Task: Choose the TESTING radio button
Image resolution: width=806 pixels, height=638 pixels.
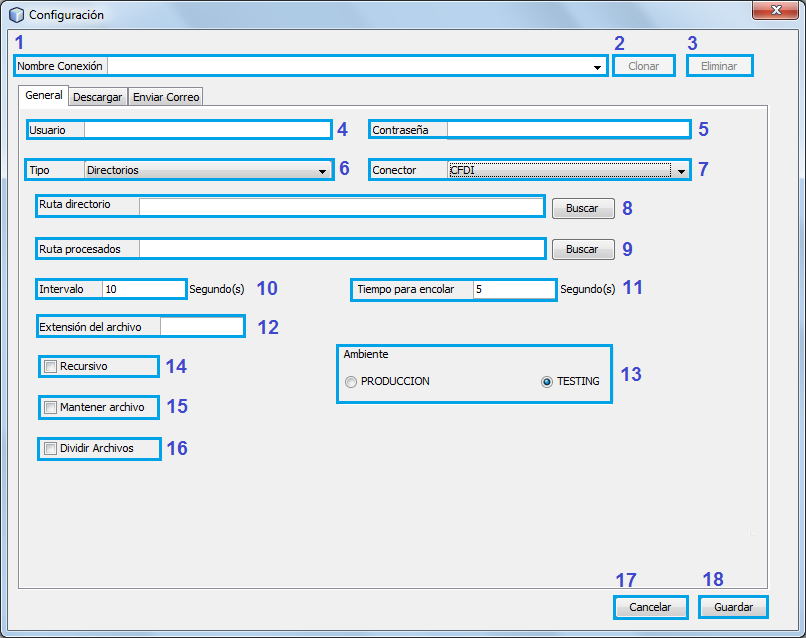Action: (546, 382)
